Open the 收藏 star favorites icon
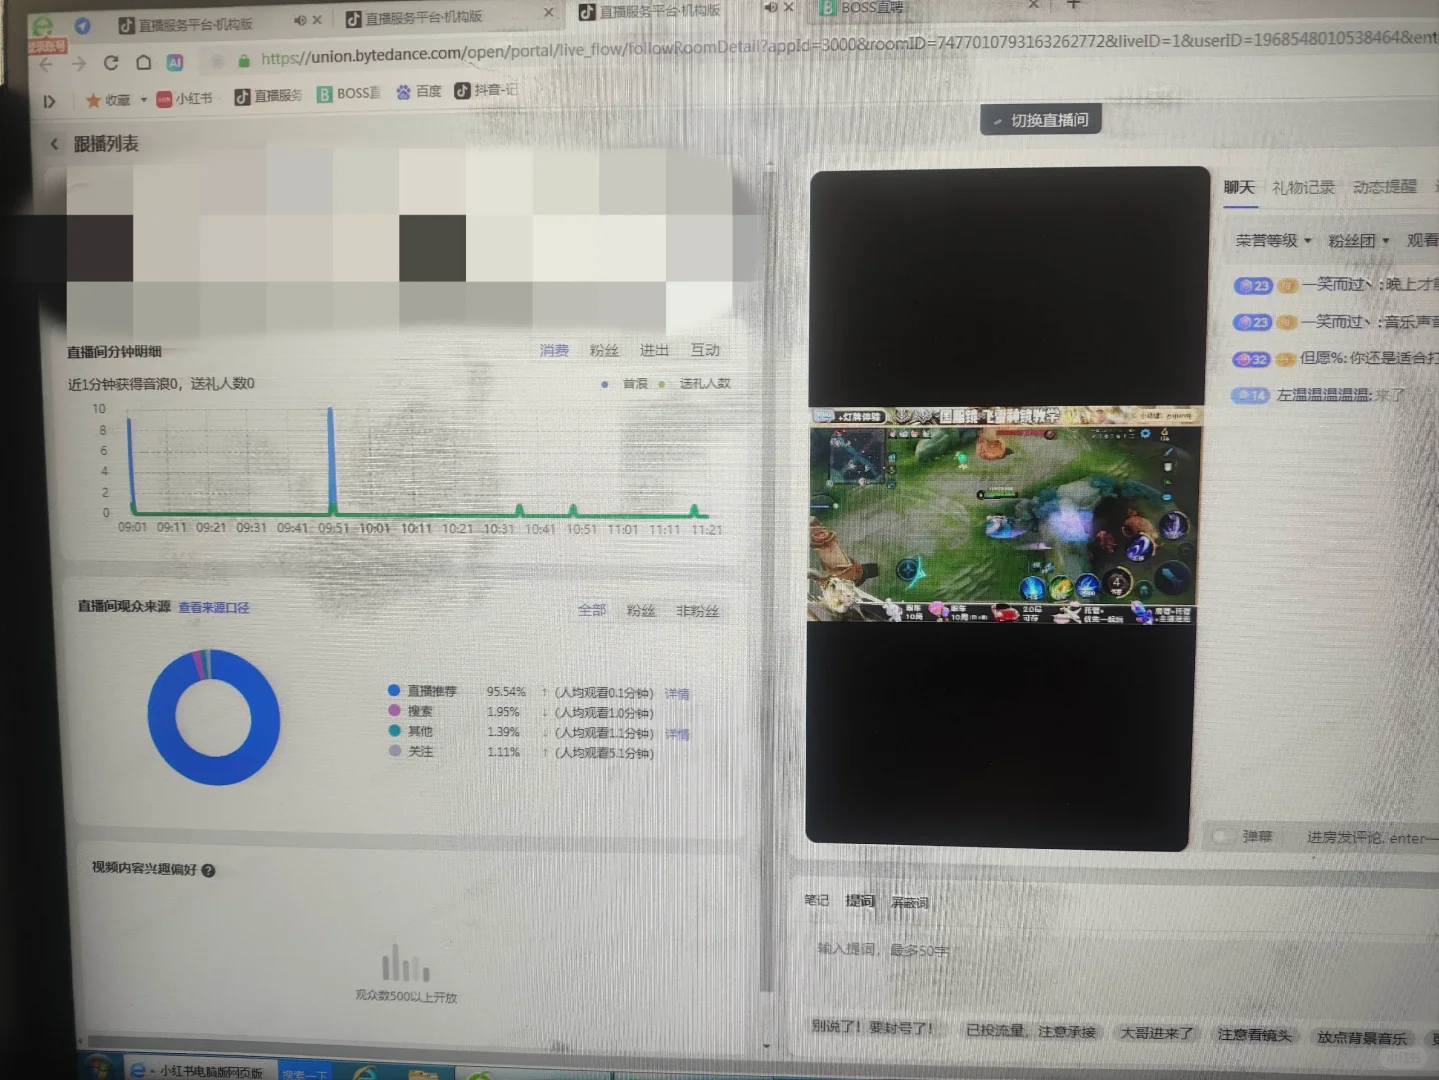Screen dimensions: 1439x1080 point(94,100)
